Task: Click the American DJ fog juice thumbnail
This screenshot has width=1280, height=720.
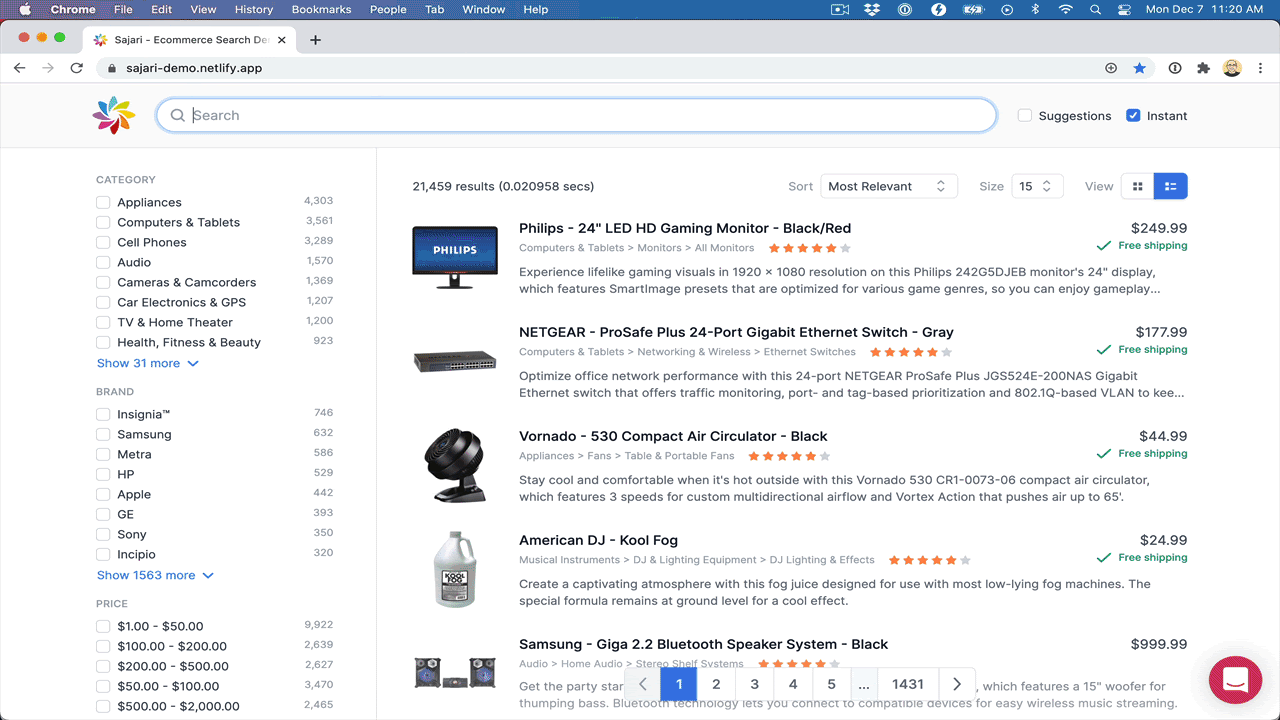Action: coord(455,569)
